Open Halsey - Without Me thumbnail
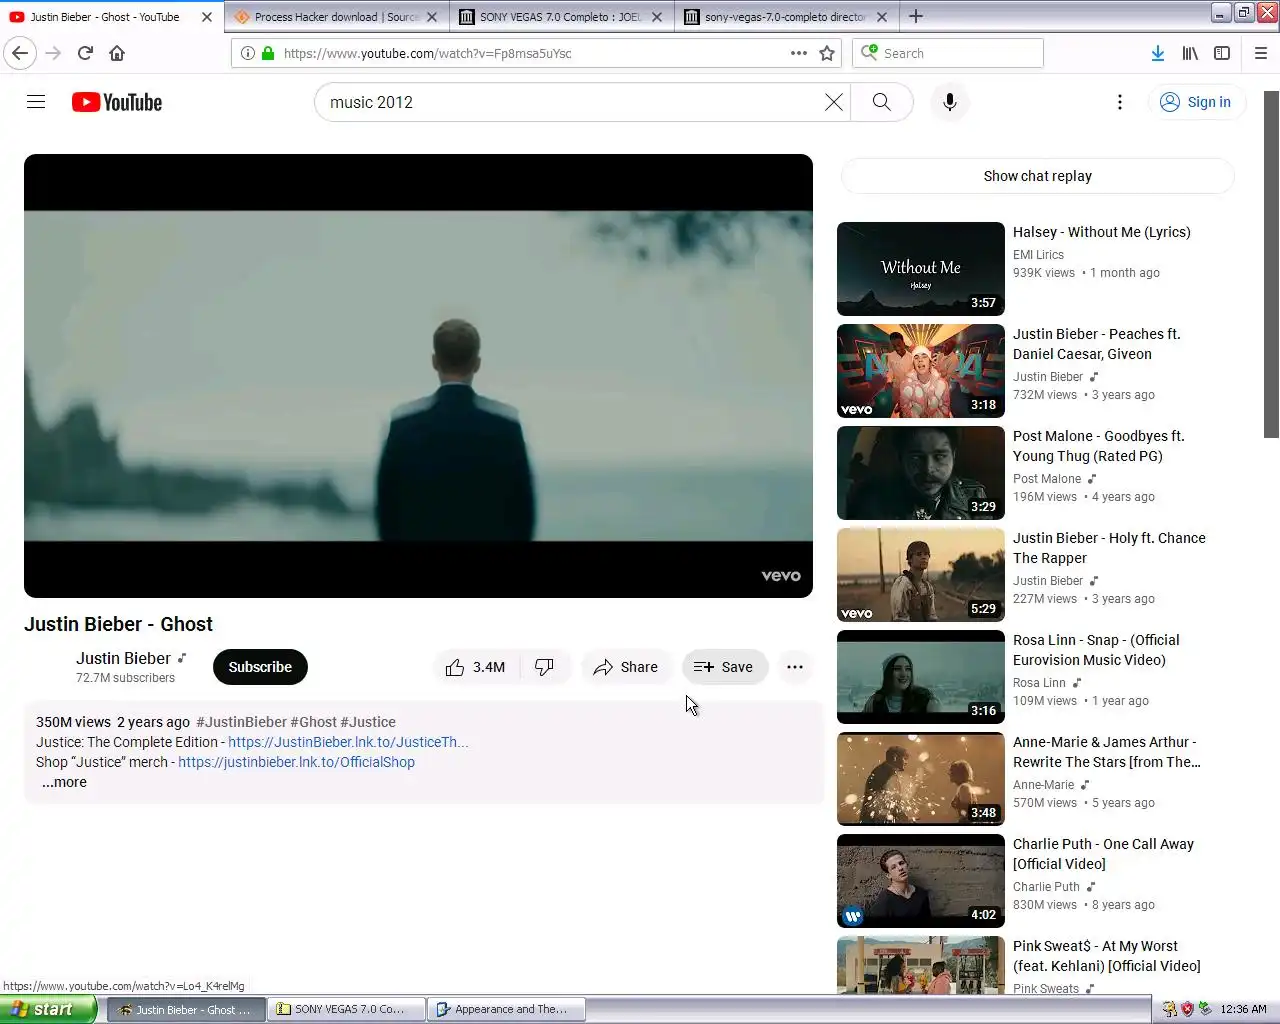Image resolution: width=1280 pixels, height=1024 pixels. [x=921, y=269]
